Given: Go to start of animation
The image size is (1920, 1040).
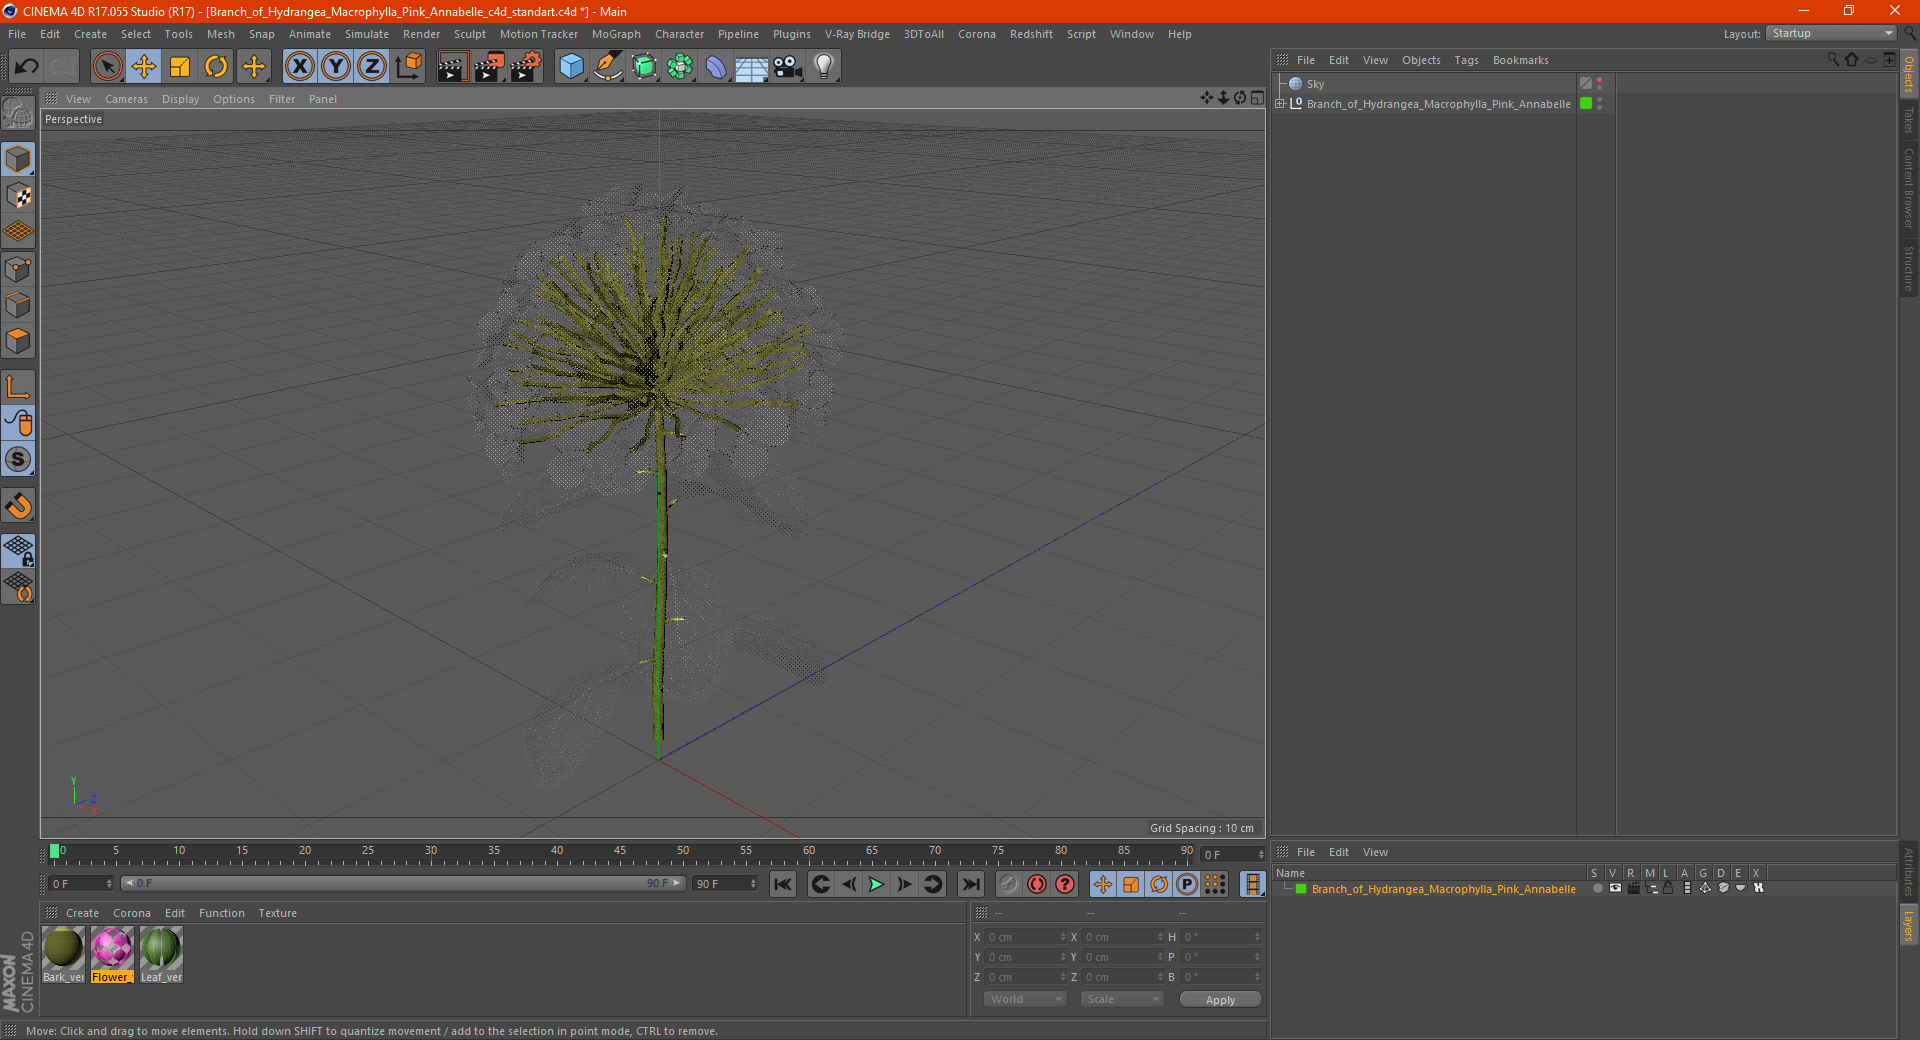Looking at the screenshot, I should (x=783, y=884).
